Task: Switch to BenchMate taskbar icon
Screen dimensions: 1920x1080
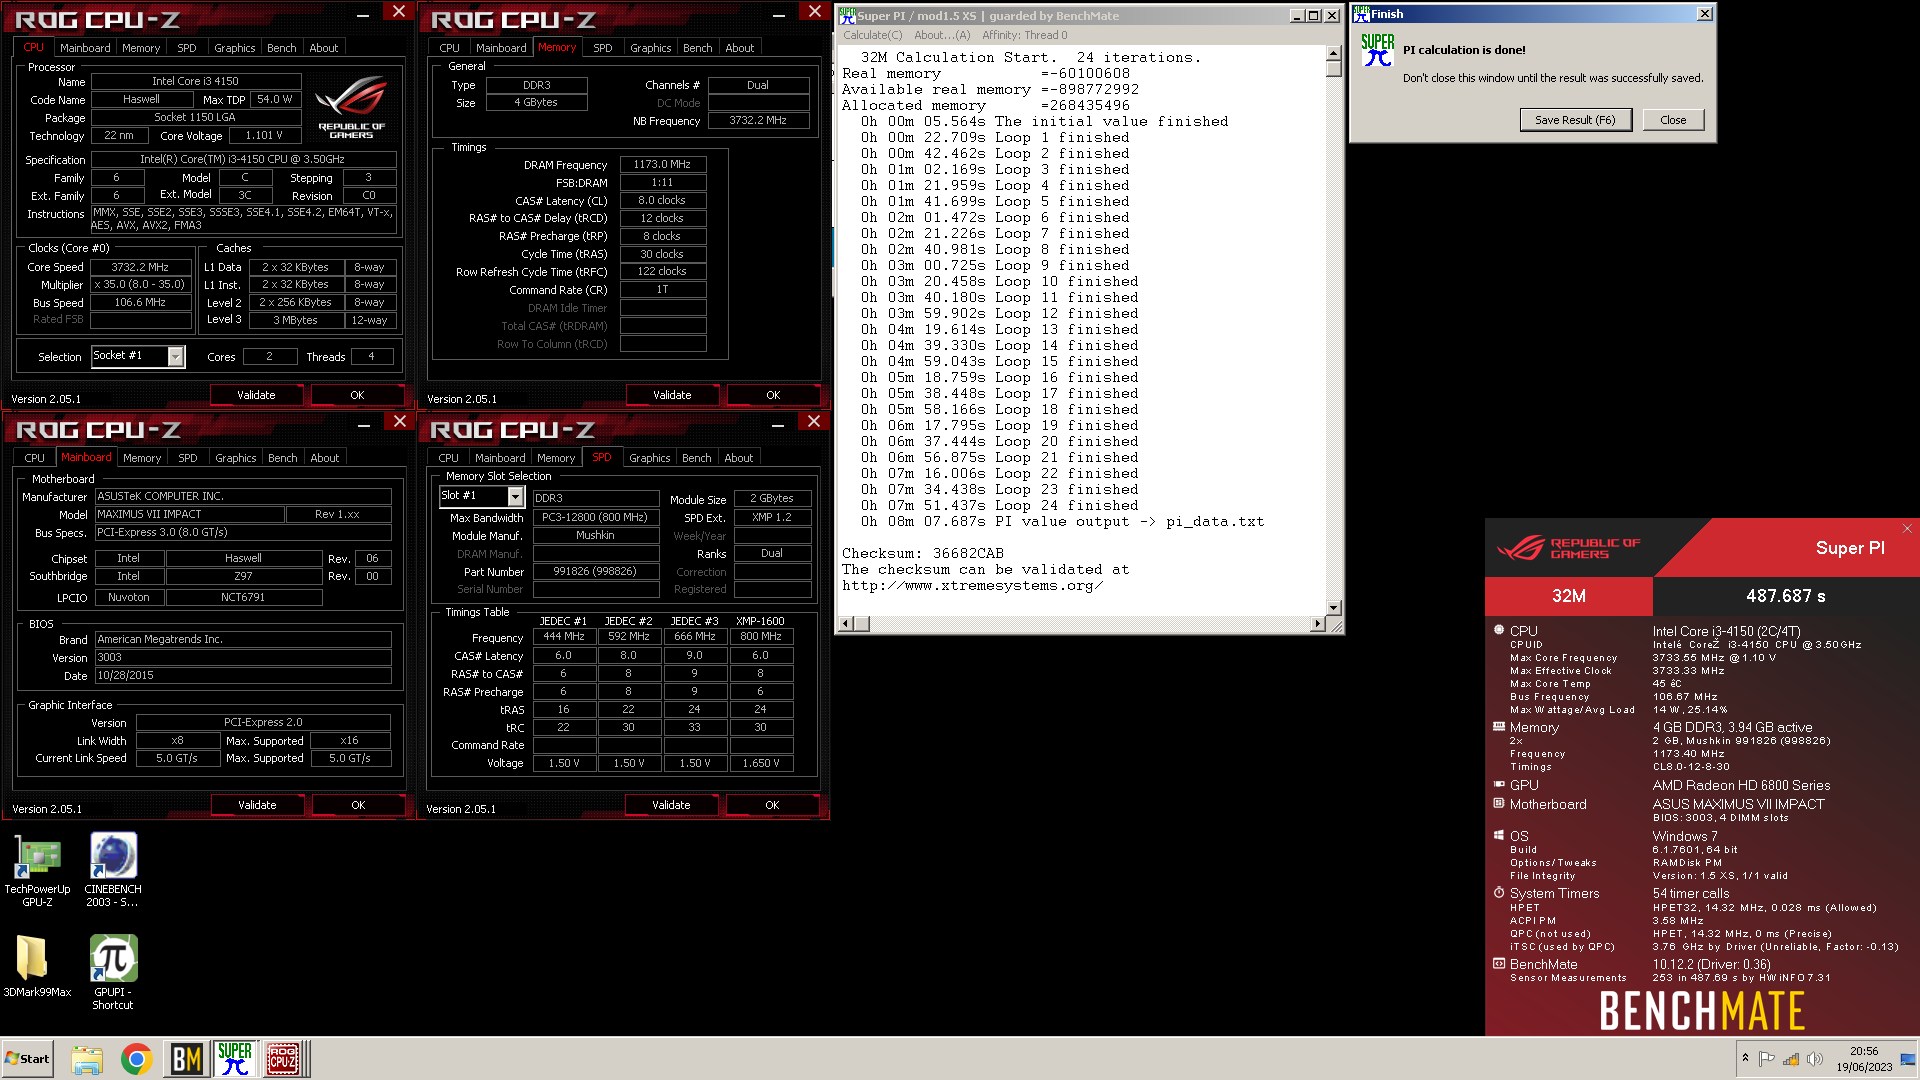Action: 187,1059
